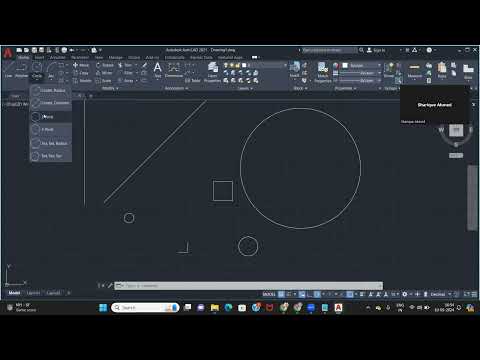The width and height of the screenshot is (480, 360).
Task: Click the Copy tool
Action: (x=81, y=73)
